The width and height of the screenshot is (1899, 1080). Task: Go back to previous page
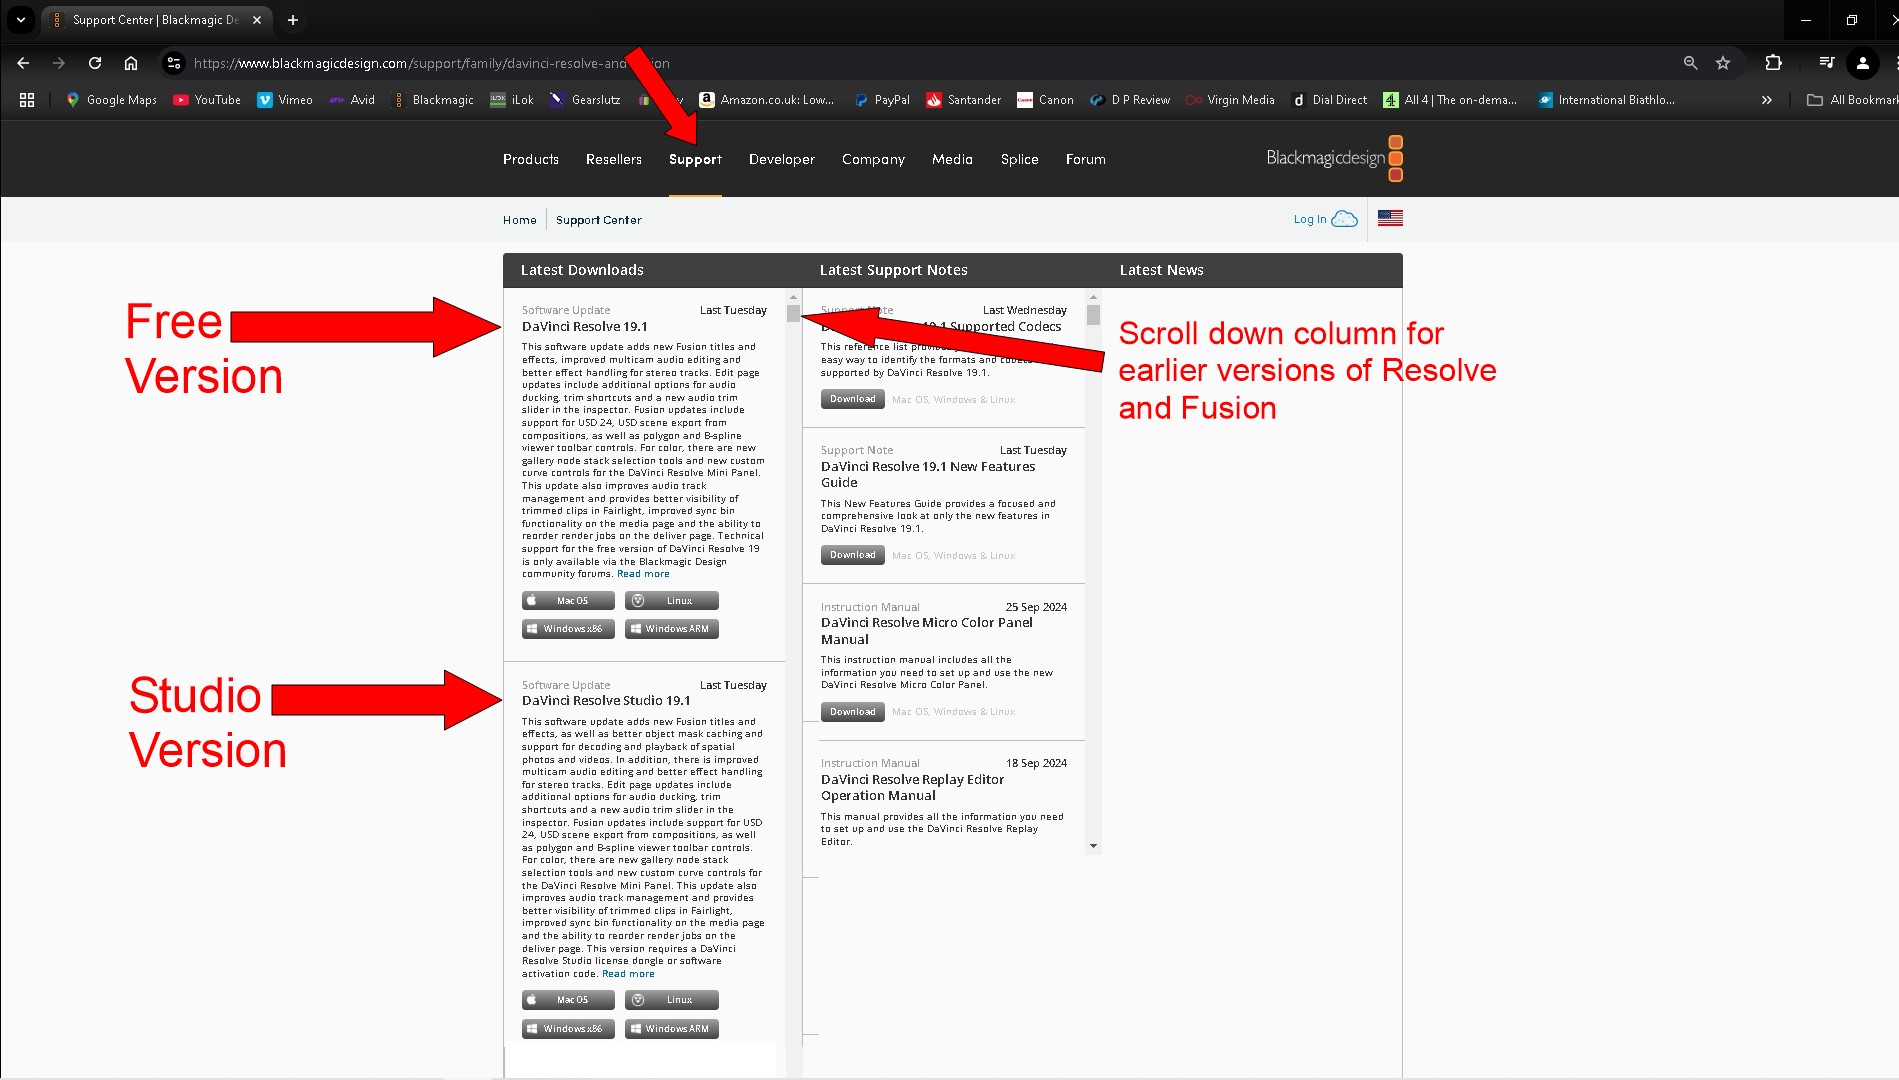23,63
